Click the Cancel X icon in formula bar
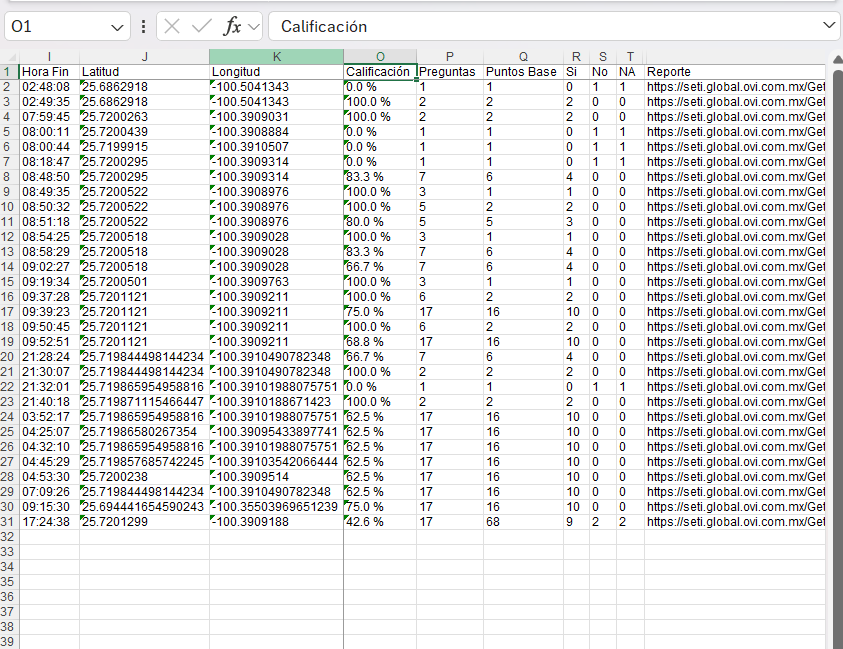Image resolution: width=843 pixels, height=649 pixels. click(173, 27)
